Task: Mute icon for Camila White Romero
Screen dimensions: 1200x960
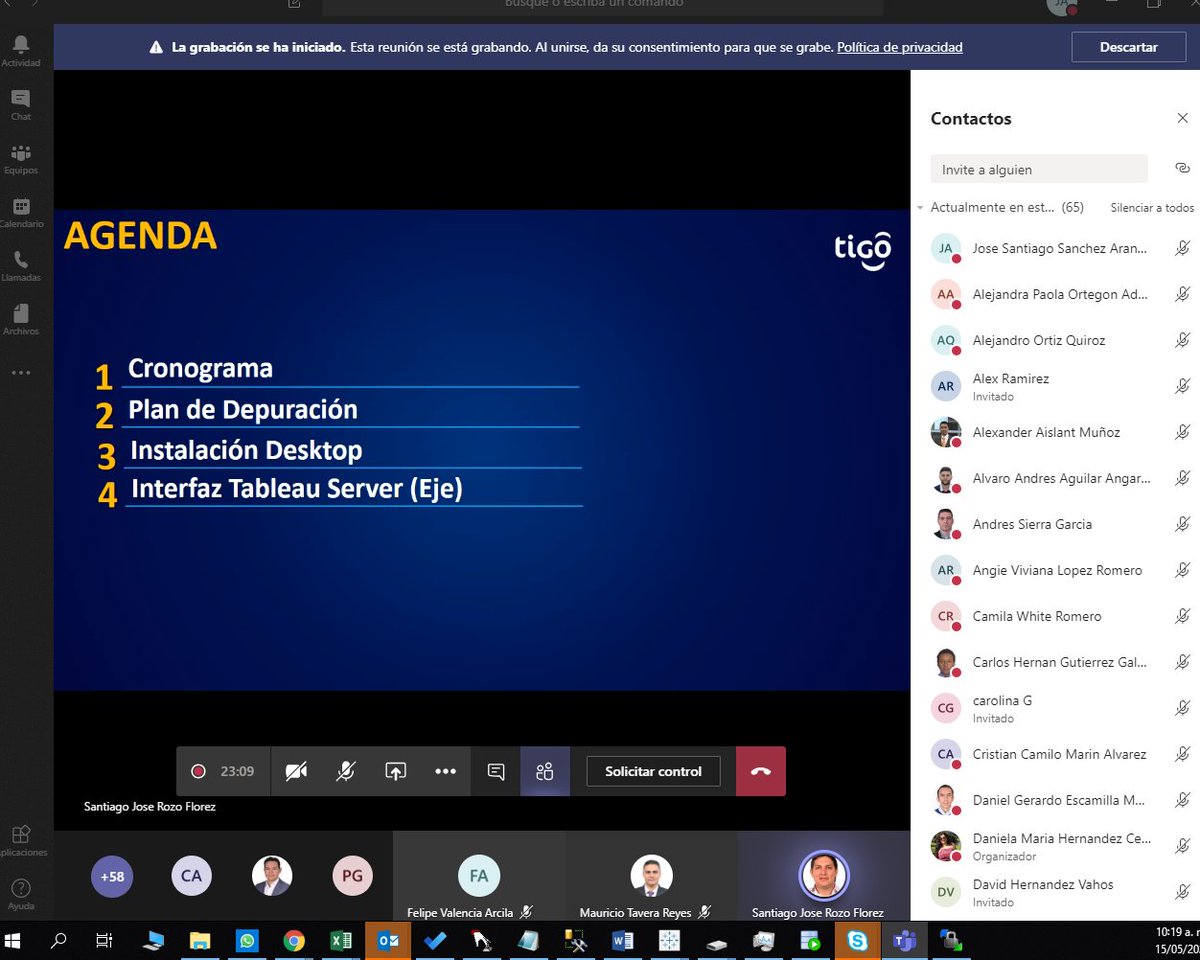Action: [x=1182, y=616]
